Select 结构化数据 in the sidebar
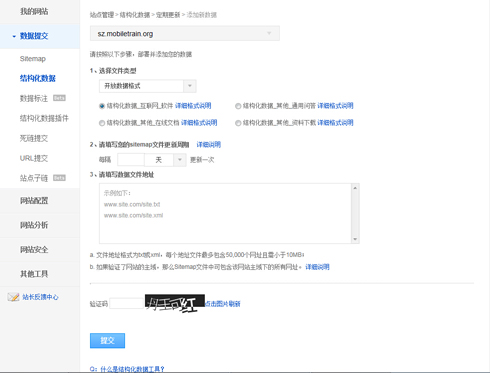This screenshot has width=490, height=373. (38, 78)
